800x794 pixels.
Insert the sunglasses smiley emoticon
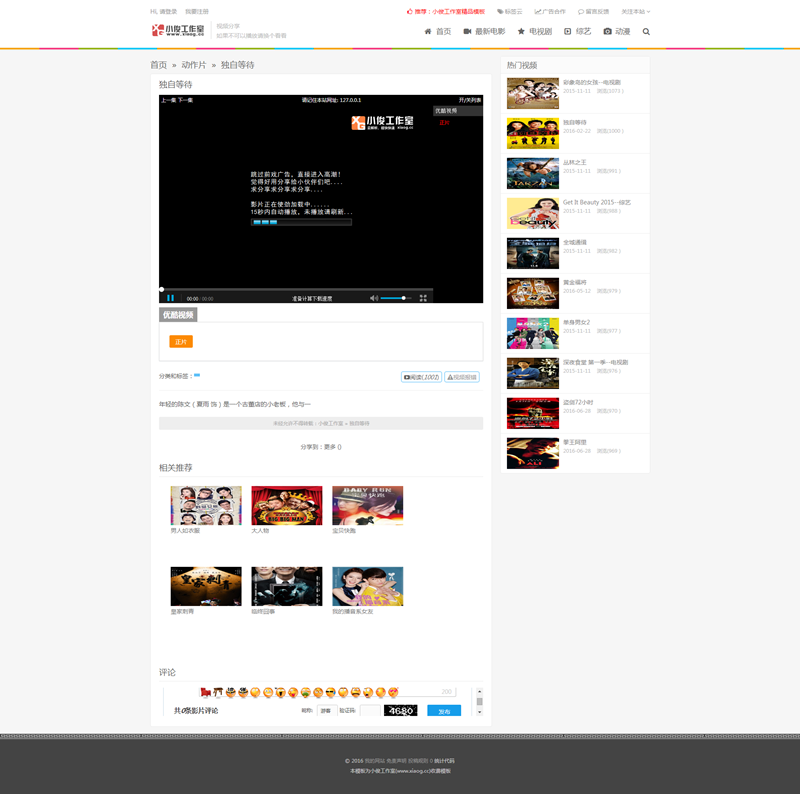330,692
